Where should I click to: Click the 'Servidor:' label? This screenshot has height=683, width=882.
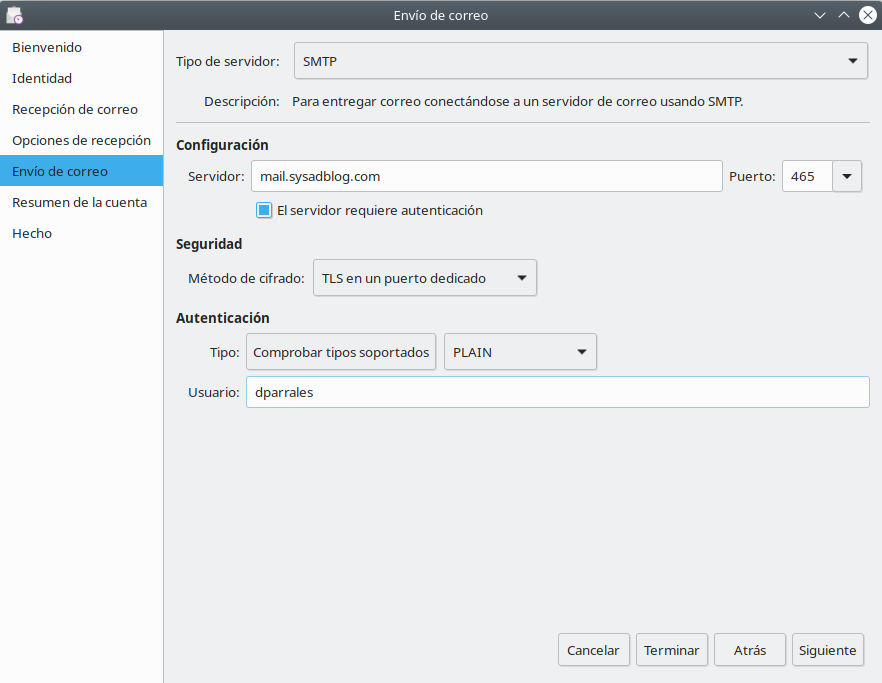[216, 177]
